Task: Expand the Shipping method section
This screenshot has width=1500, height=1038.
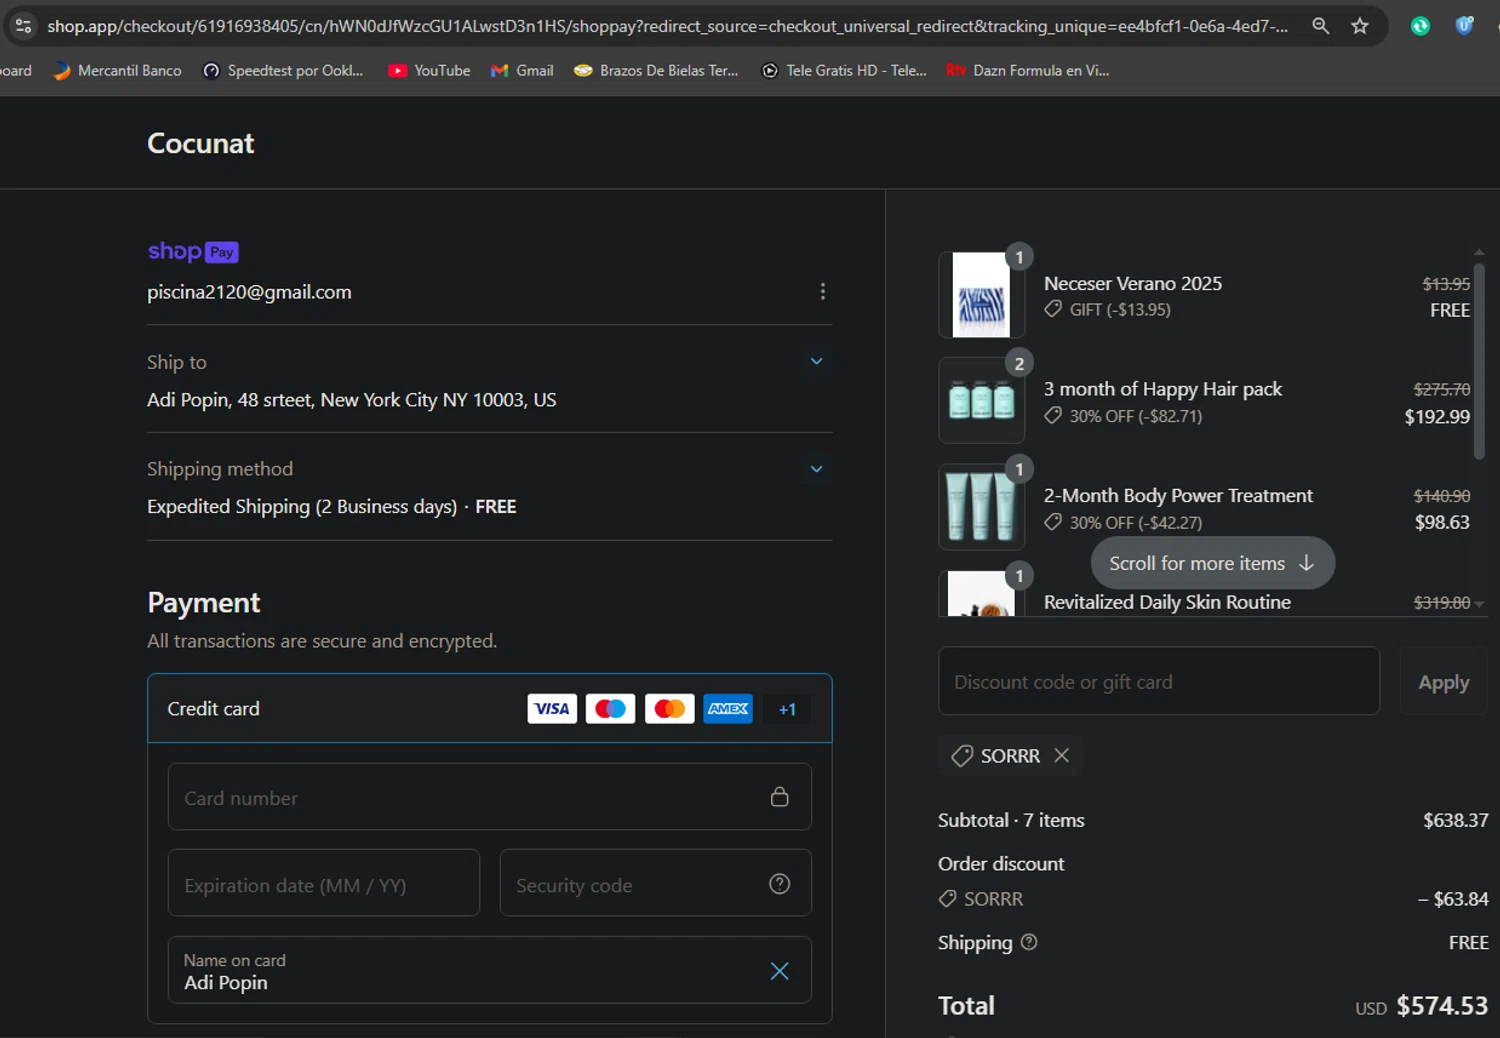Action: [816, 468]
